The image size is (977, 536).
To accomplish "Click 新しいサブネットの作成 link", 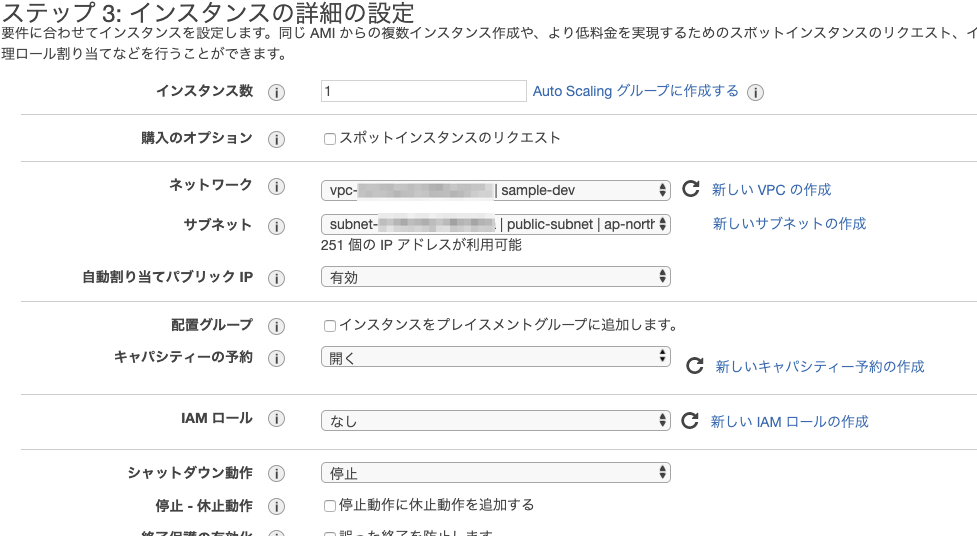I will [x=789, y=224].
